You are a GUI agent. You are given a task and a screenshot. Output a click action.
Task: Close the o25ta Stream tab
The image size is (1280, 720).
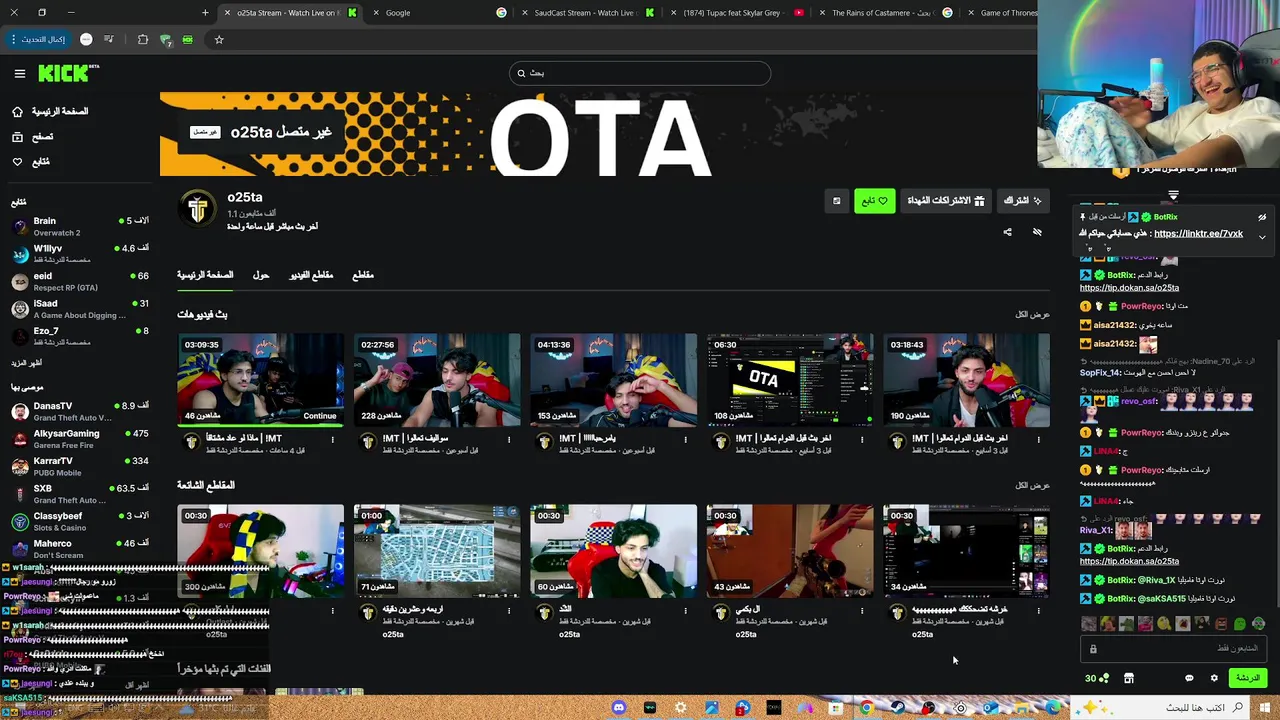(x=227, y=13)
